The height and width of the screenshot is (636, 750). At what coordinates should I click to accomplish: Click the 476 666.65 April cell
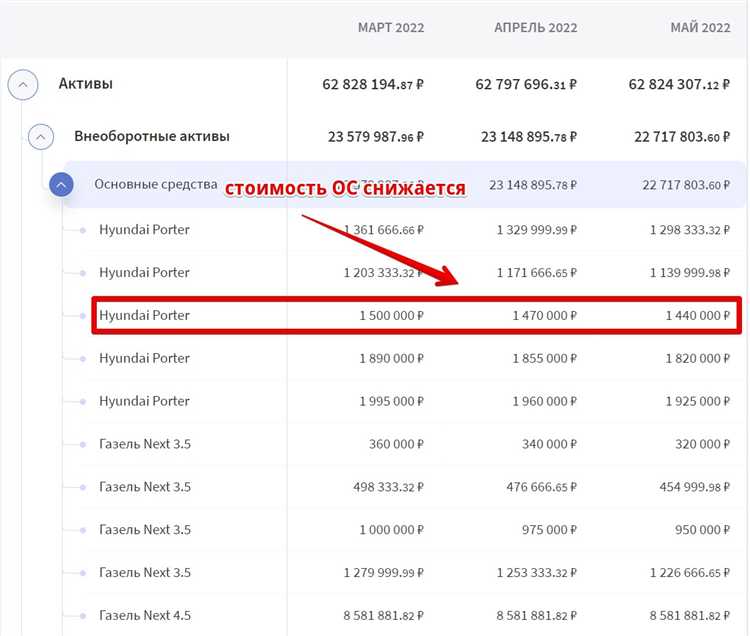[x=541, y=487]
